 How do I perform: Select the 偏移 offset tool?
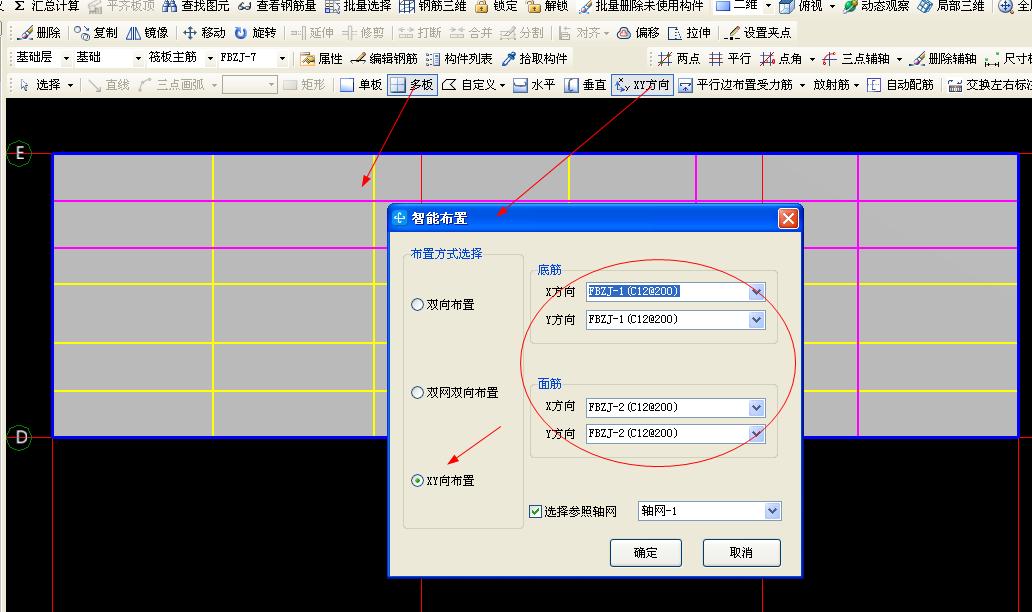click(x=638, y=32)
